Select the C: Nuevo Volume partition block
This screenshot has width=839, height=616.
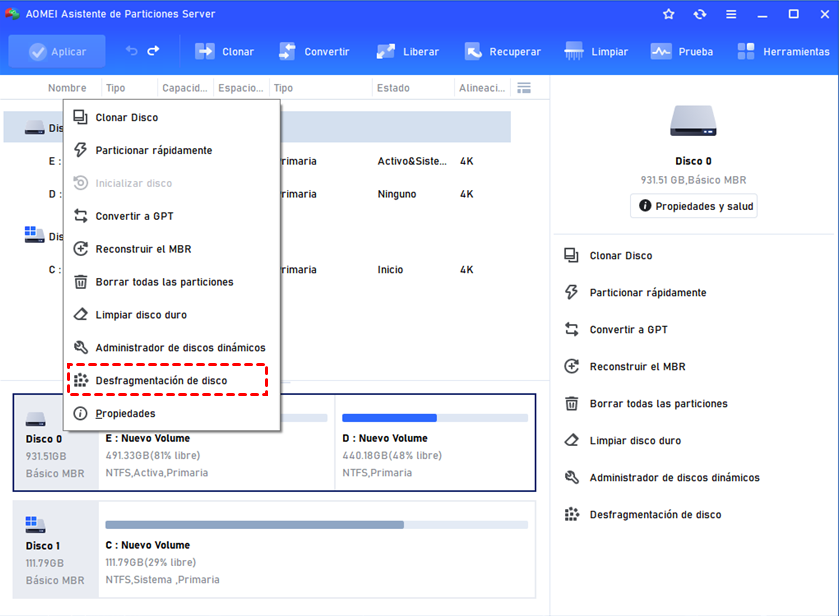point(317,550)
